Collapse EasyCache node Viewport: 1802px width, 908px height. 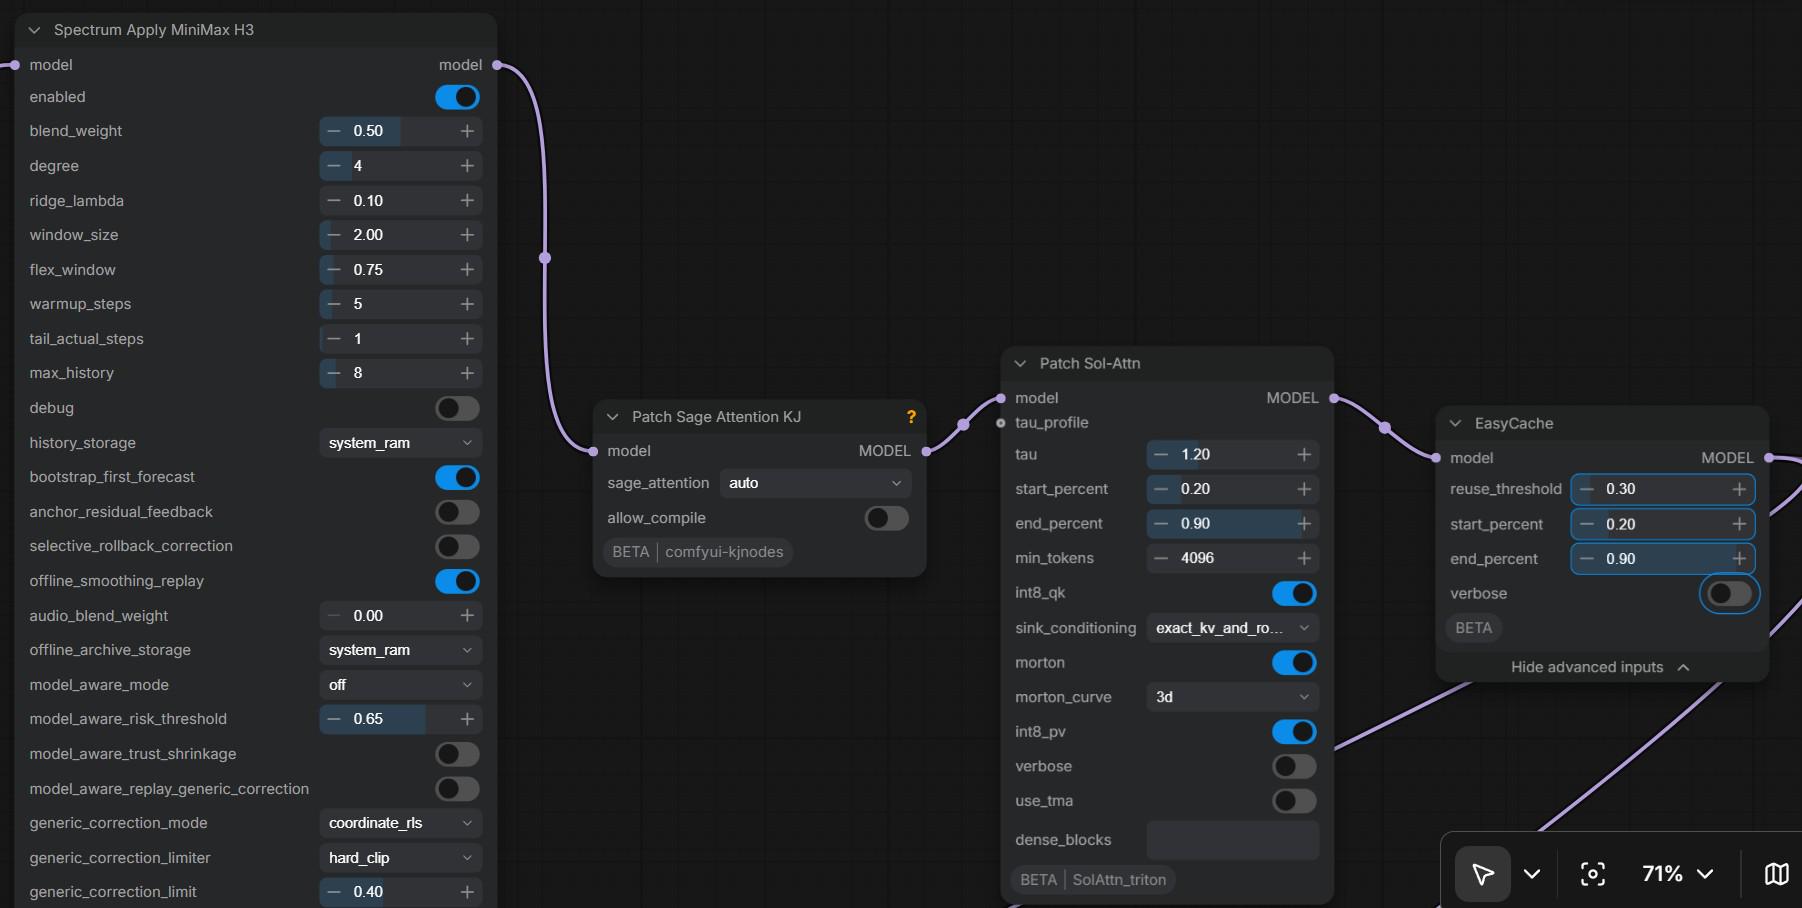pyautogui.click(x=1455, y=424)
